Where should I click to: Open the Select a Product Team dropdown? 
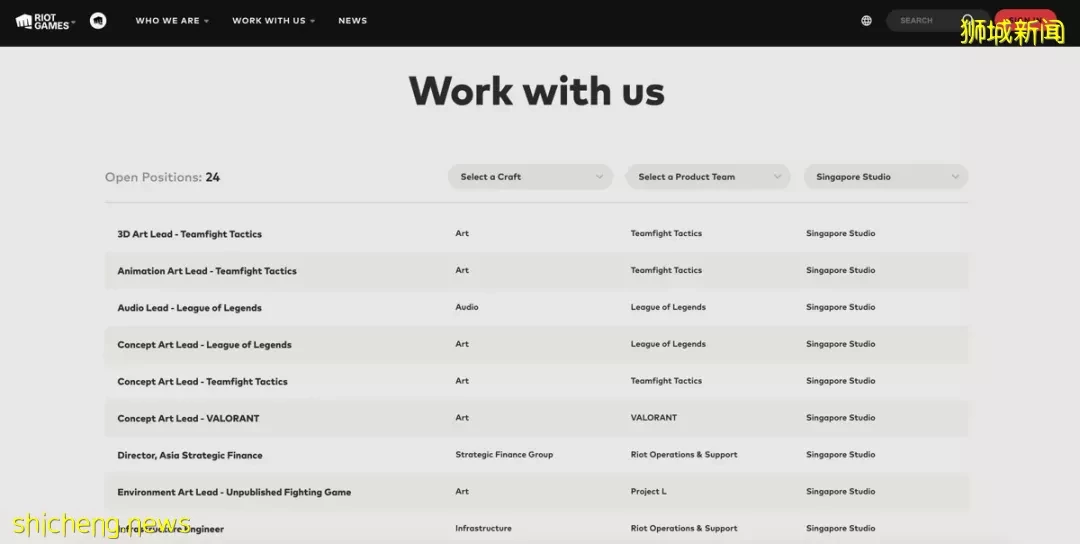pyautogui.click(x=708, y=177)
